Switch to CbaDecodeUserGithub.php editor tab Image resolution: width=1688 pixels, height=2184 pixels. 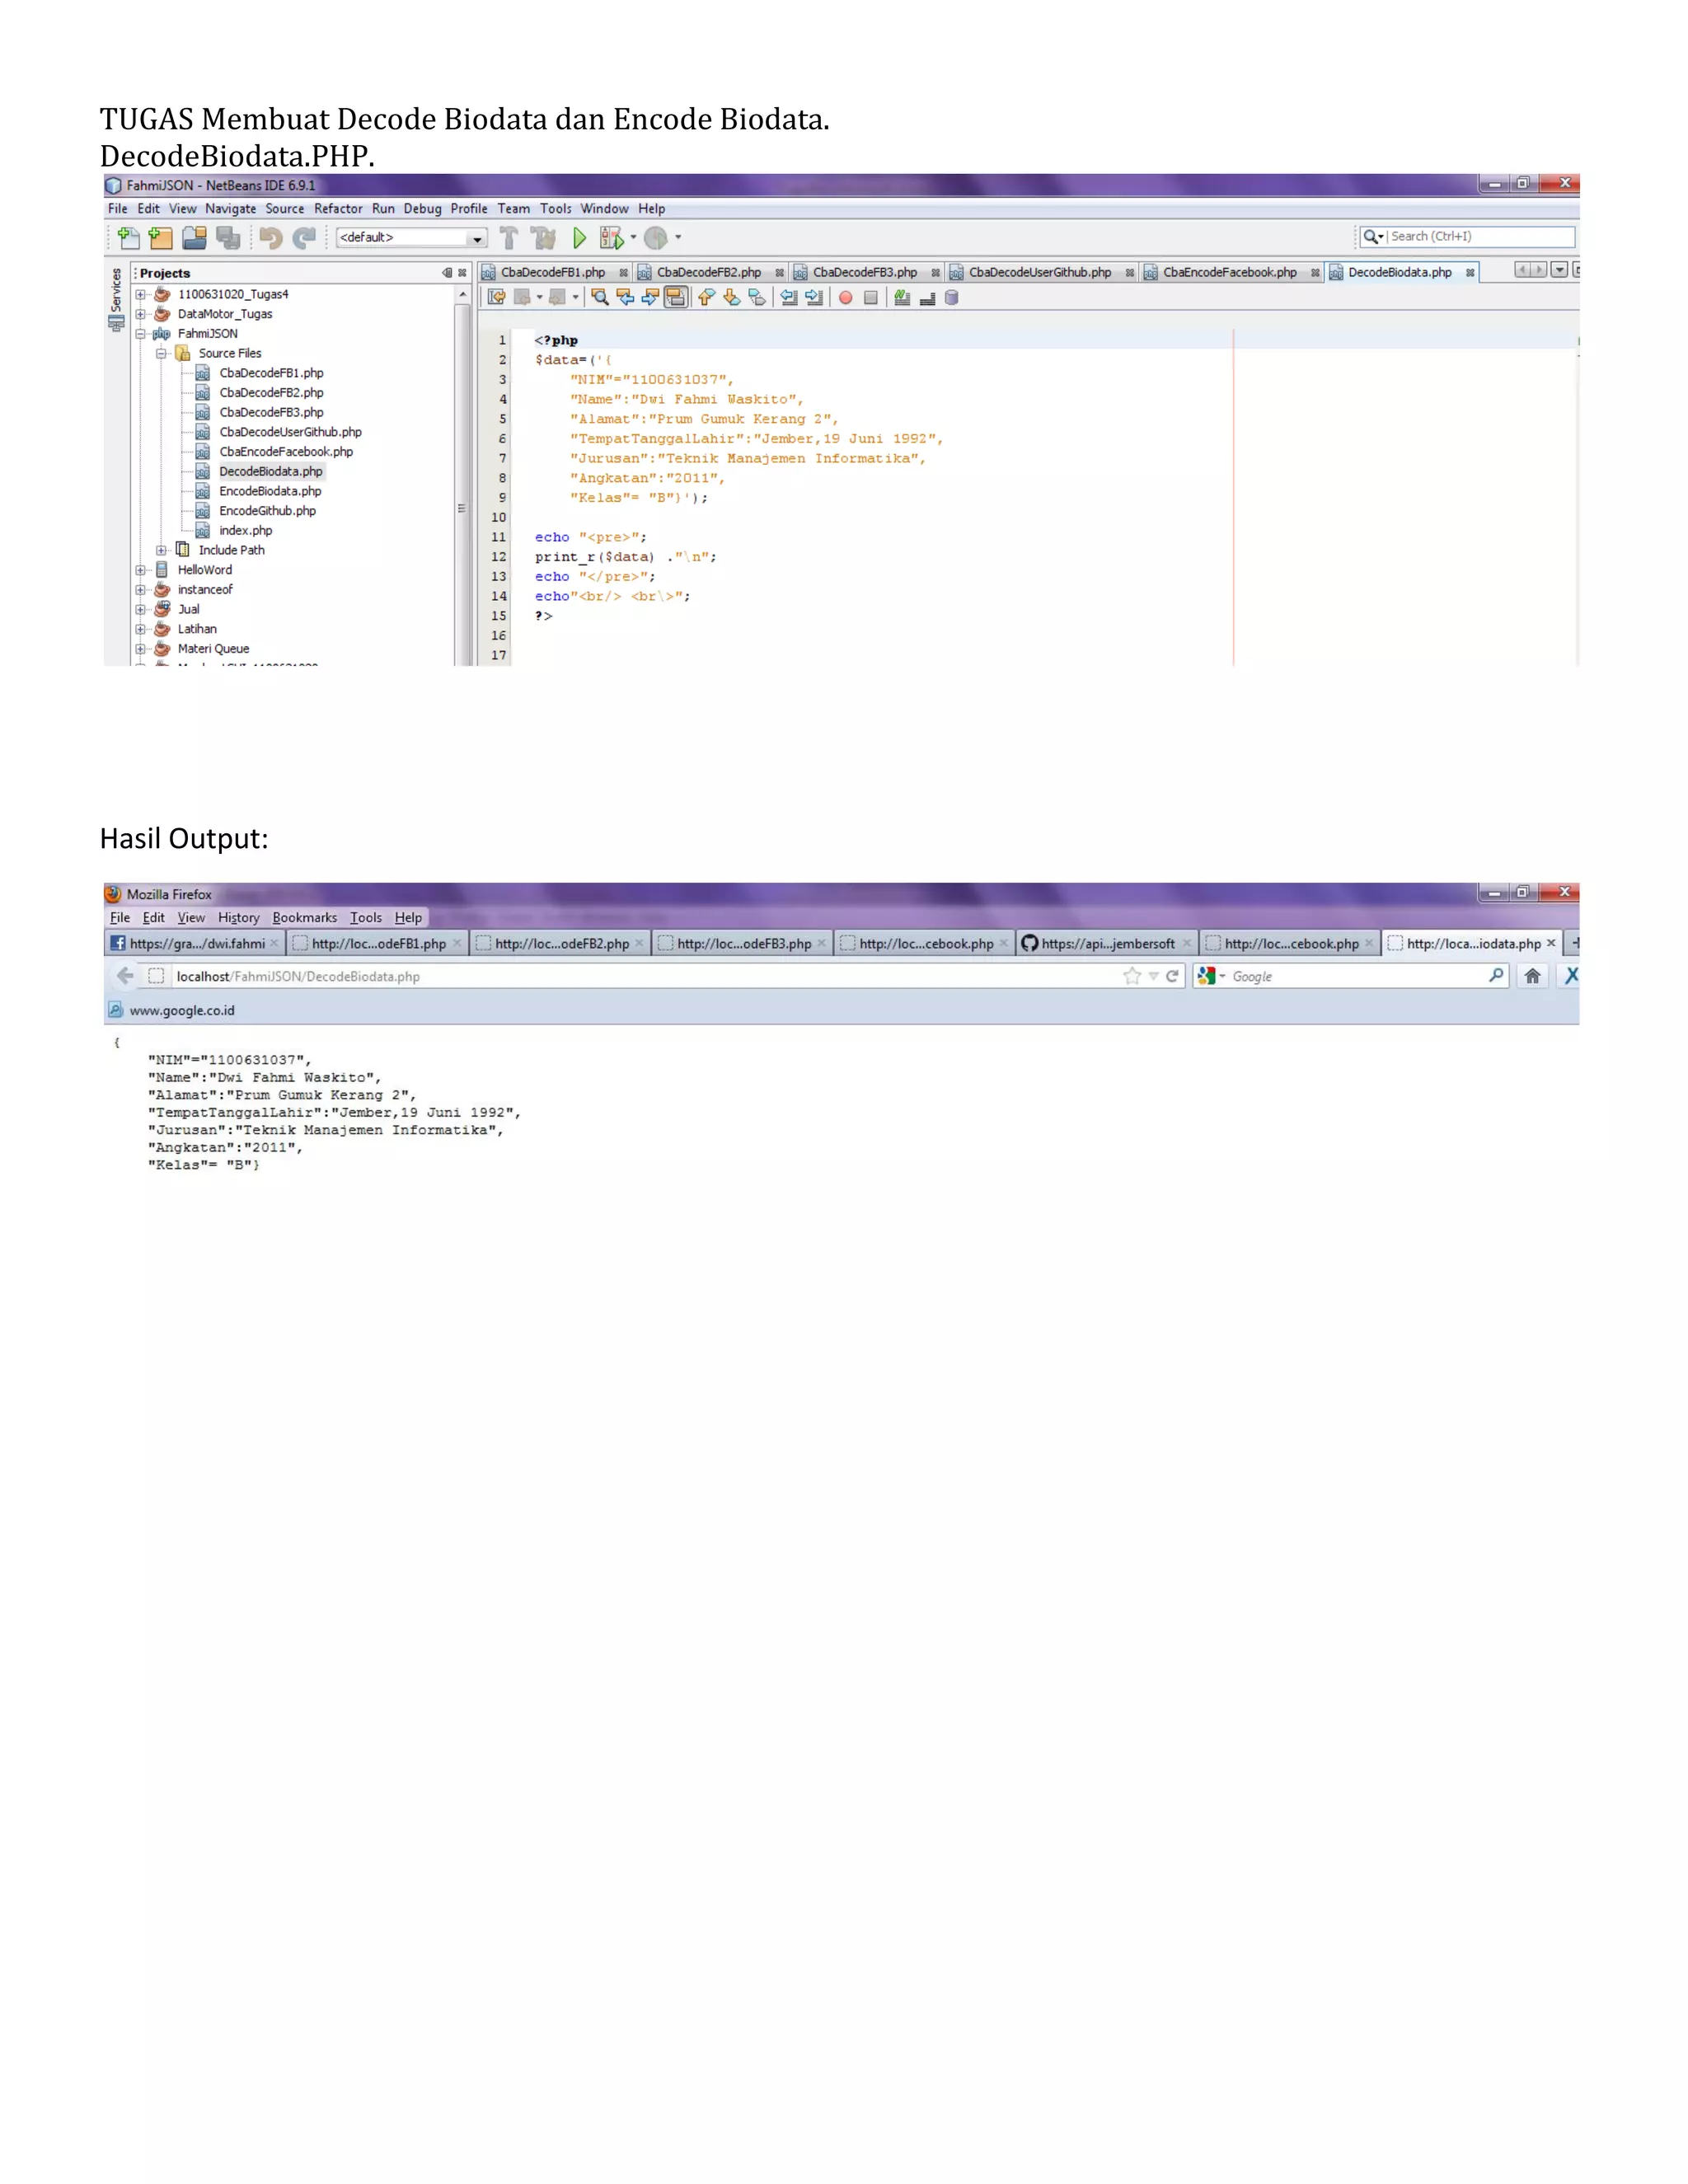[x=1040, y=272]
